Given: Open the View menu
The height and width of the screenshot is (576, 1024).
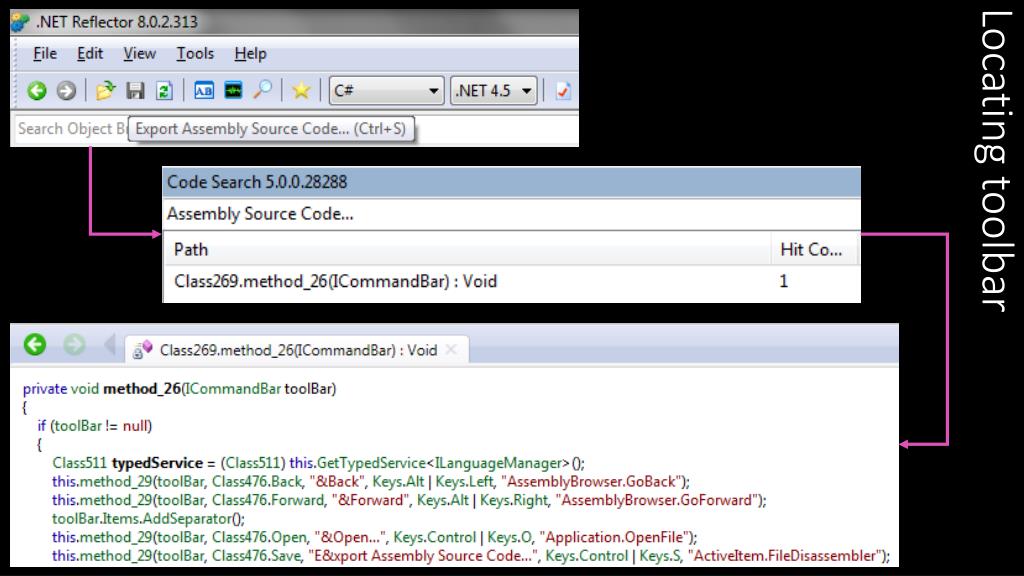Looking at the screenshot, I should point(140,54).
